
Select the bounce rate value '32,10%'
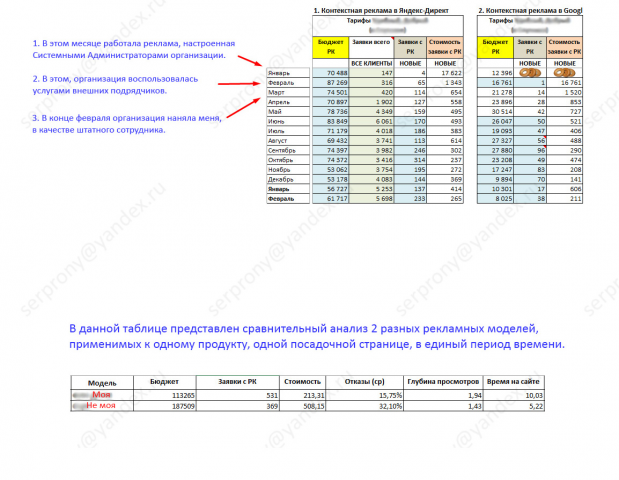364,406
